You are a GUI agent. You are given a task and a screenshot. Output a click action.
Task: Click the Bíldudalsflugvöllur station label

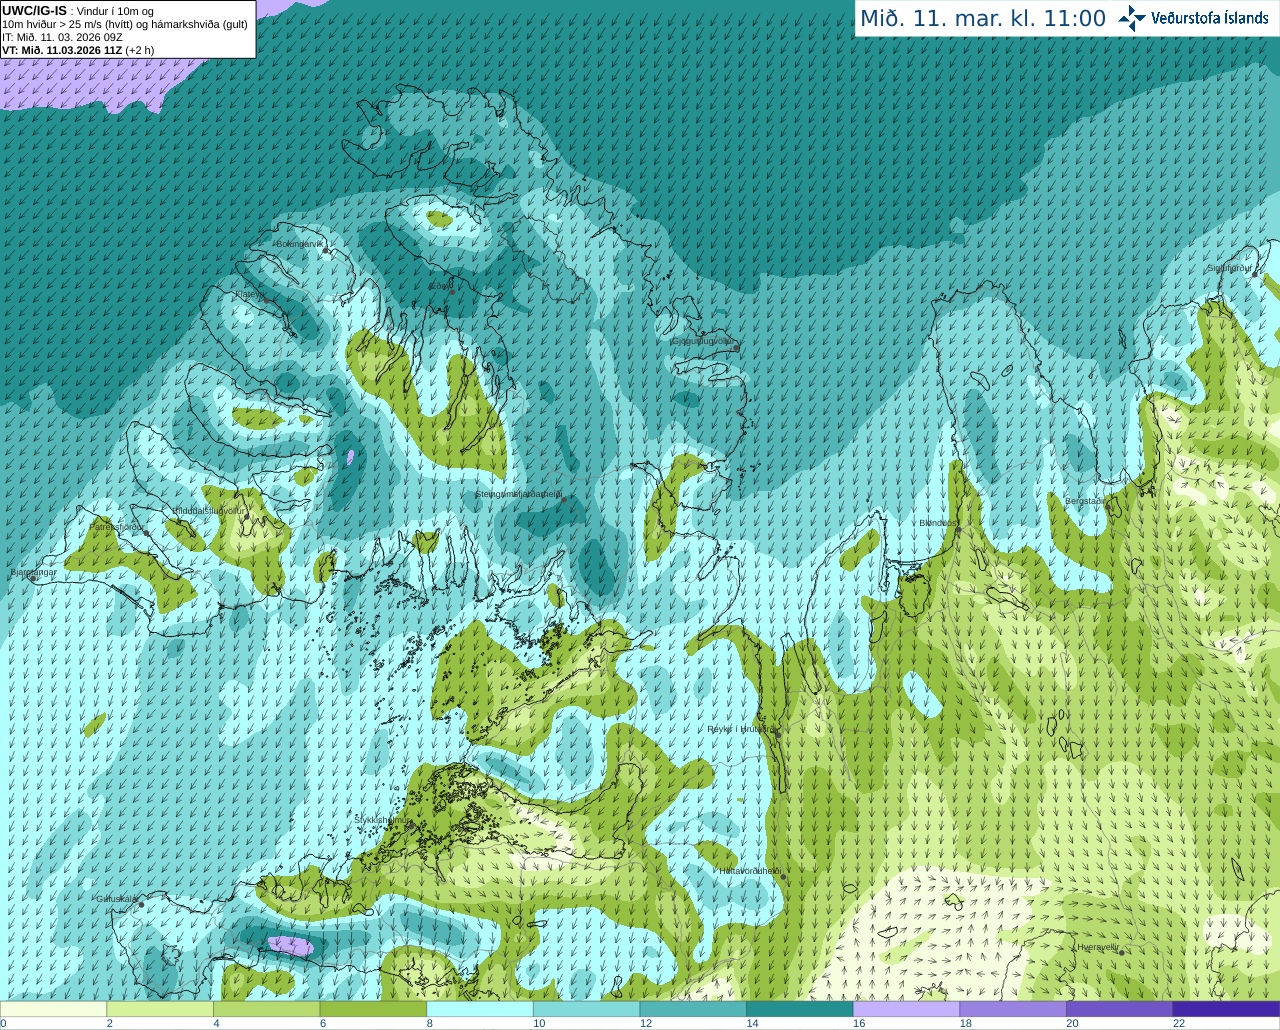click(x=209, y=510)
